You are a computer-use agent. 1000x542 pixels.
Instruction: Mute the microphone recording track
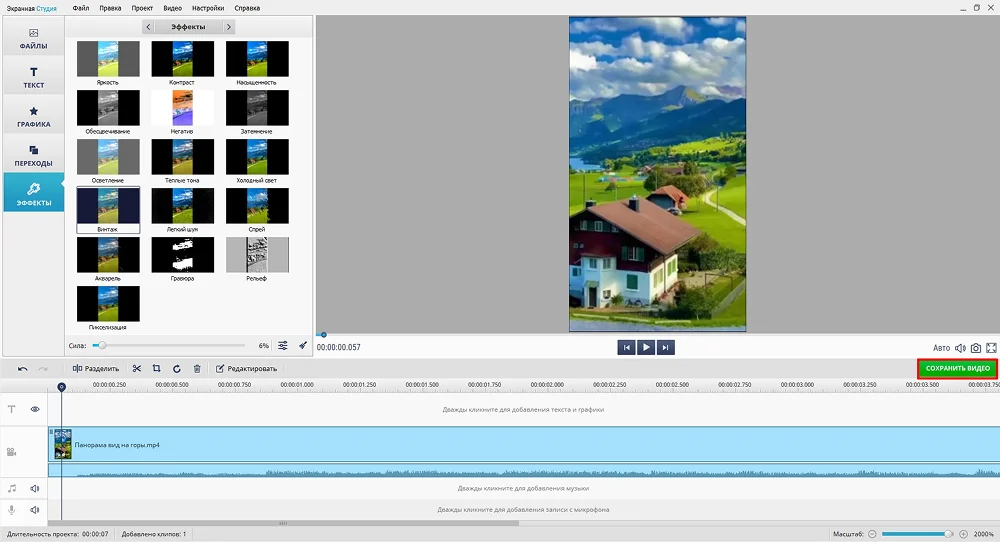point(35,509)
